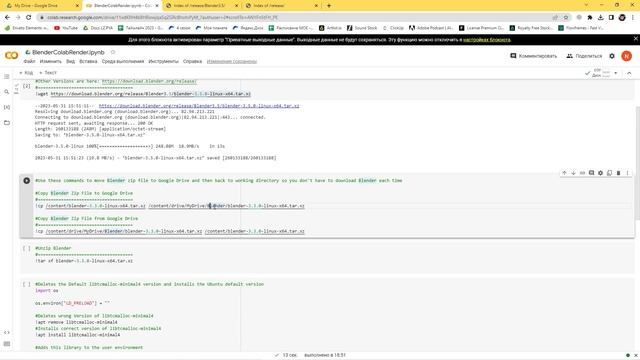Viewport: 640px width, 360px height.
Task: Mirror cell in tab icon
Action: (x=609, y=173)
